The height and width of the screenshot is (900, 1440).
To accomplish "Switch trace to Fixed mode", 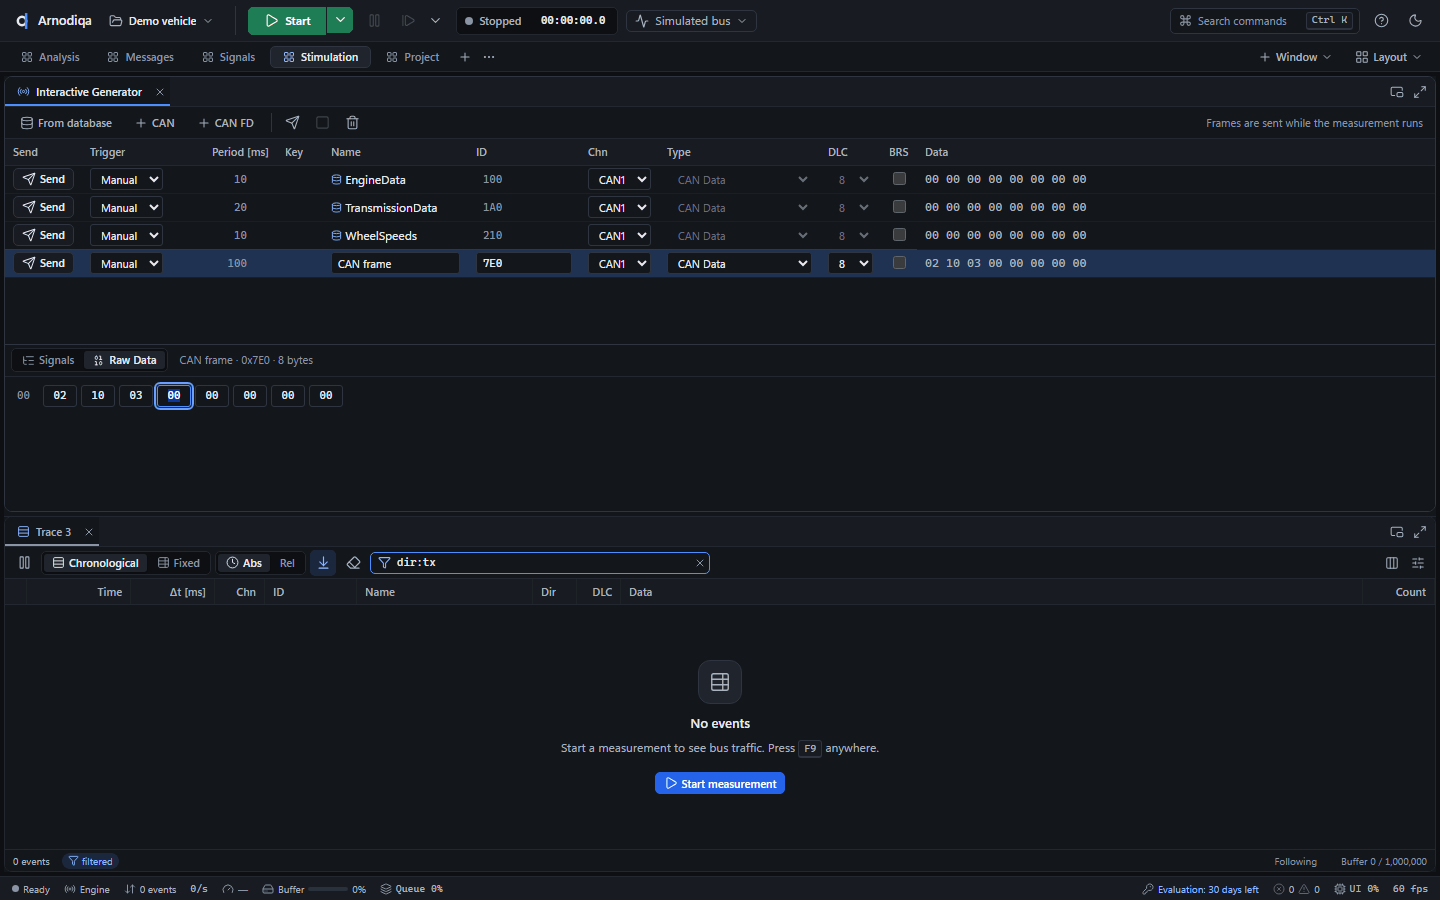I will pos(179,563).
